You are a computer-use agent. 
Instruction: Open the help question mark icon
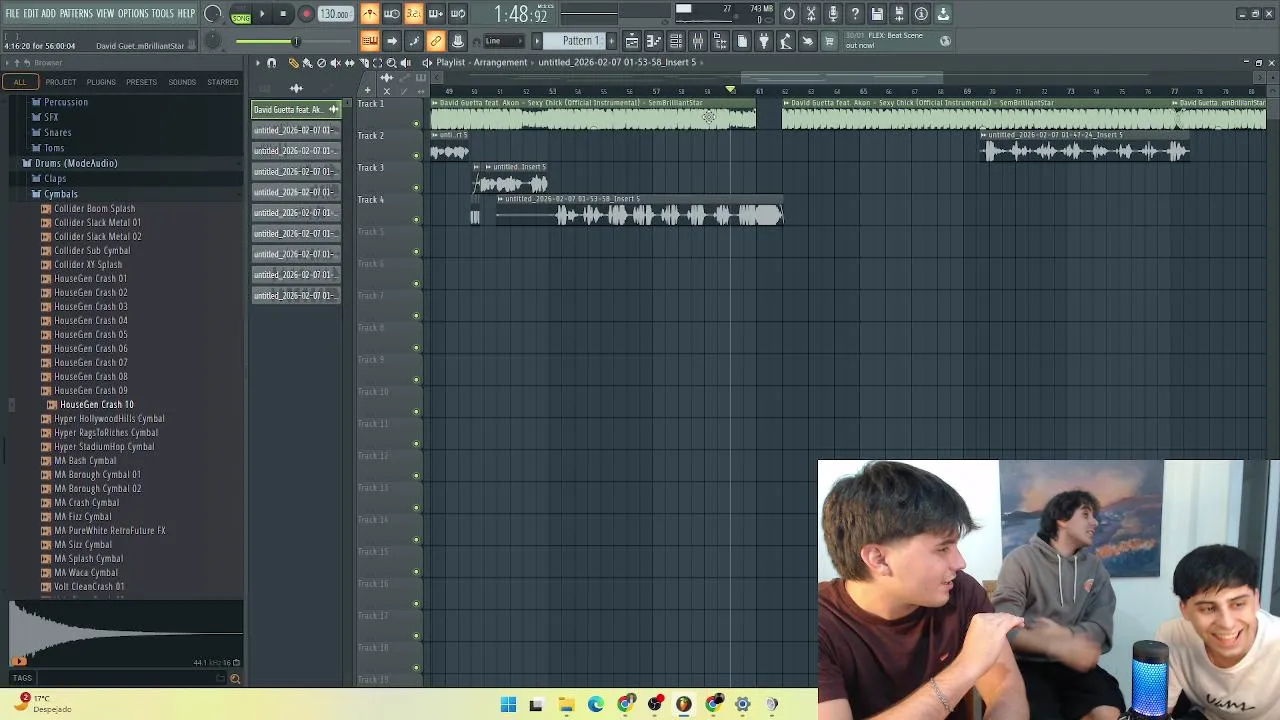pyautogui.click(x=855, y=14)
